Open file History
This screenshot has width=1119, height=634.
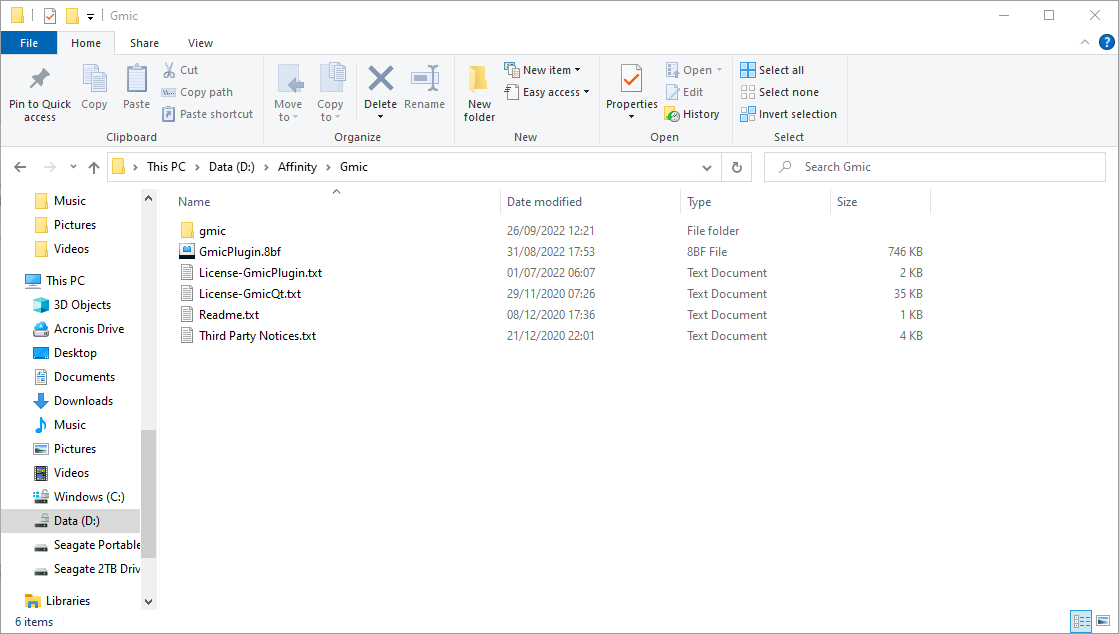tap(692, 114)
